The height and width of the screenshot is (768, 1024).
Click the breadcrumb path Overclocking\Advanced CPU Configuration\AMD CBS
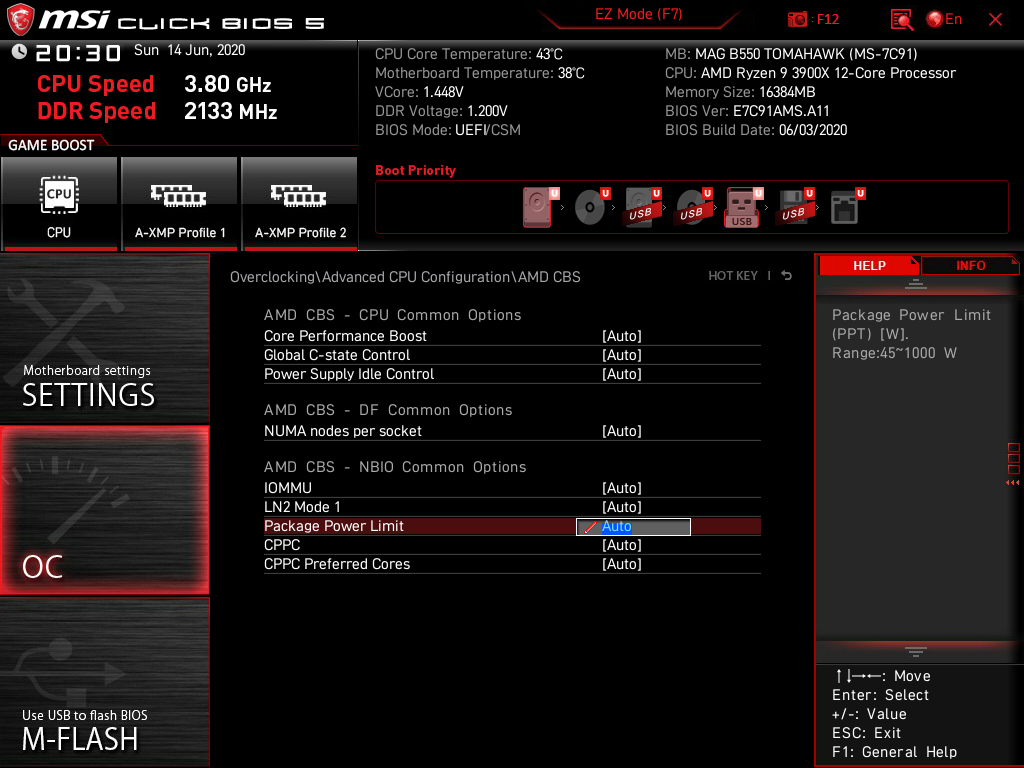click(x=405, y=277)
